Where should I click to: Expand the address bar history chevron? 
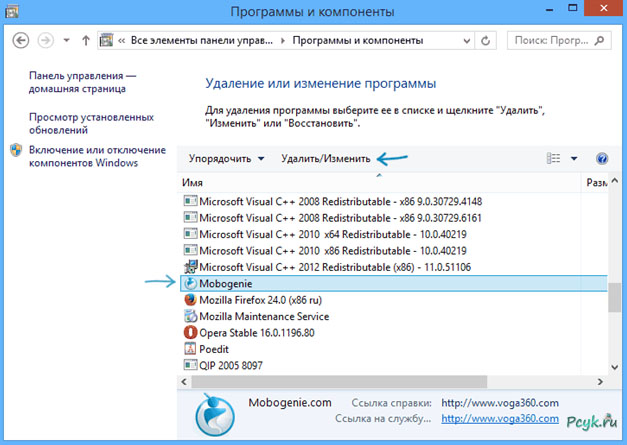[466, 41]
